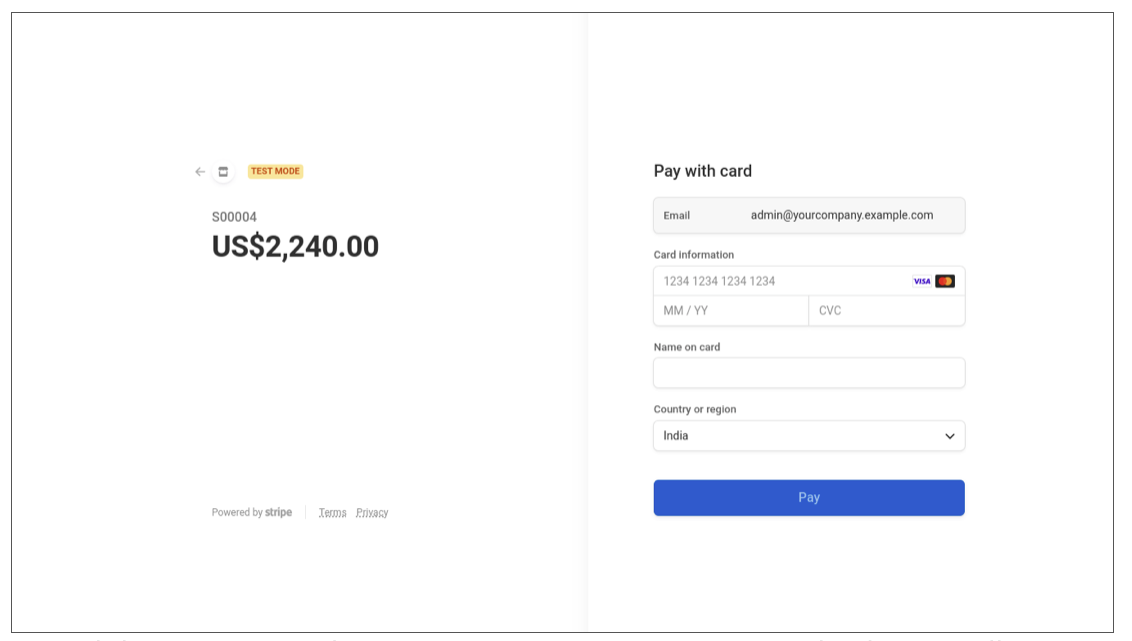The width and height of the screenshot is (1132, 641).
Task: Click the Name on card label
Action: [x=686, y=347]
